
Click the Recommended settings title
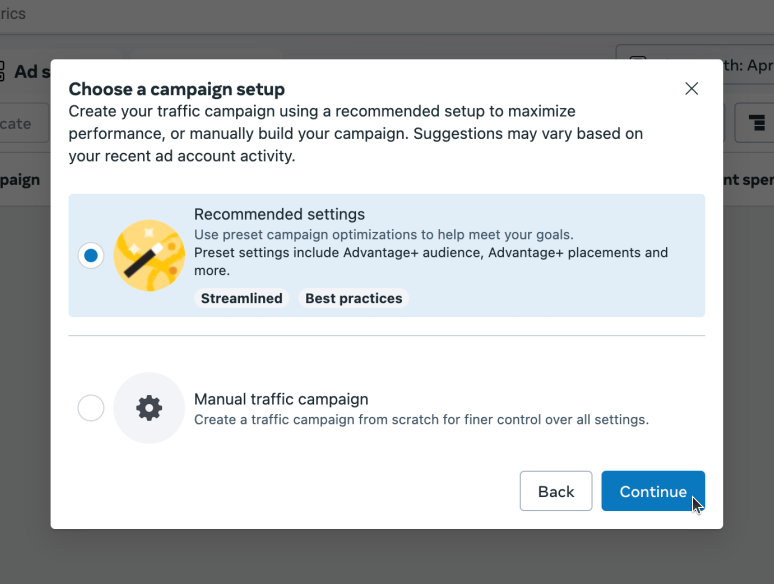pyautogui.click(x=279, y=214)
